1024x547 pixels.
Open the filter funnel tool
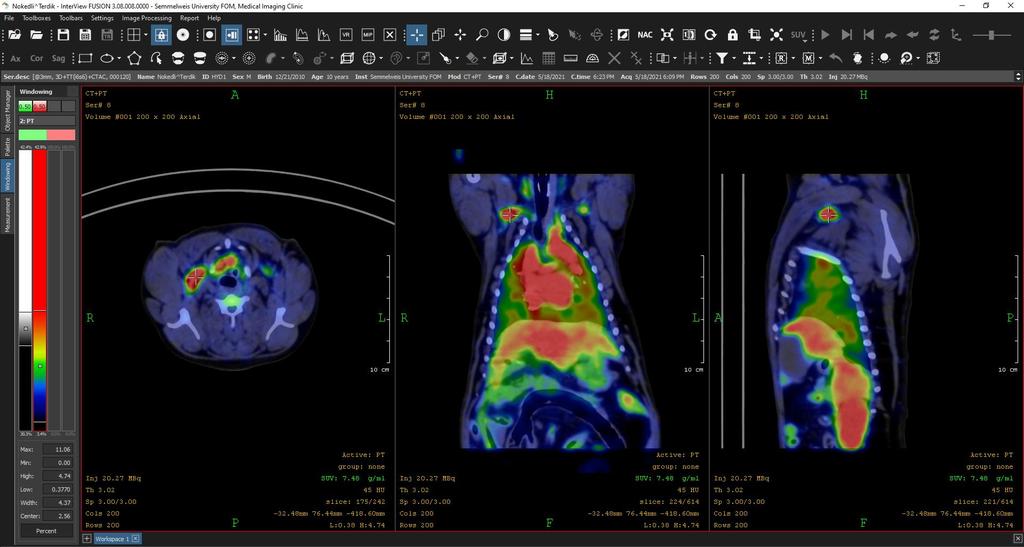coord(721,58)
